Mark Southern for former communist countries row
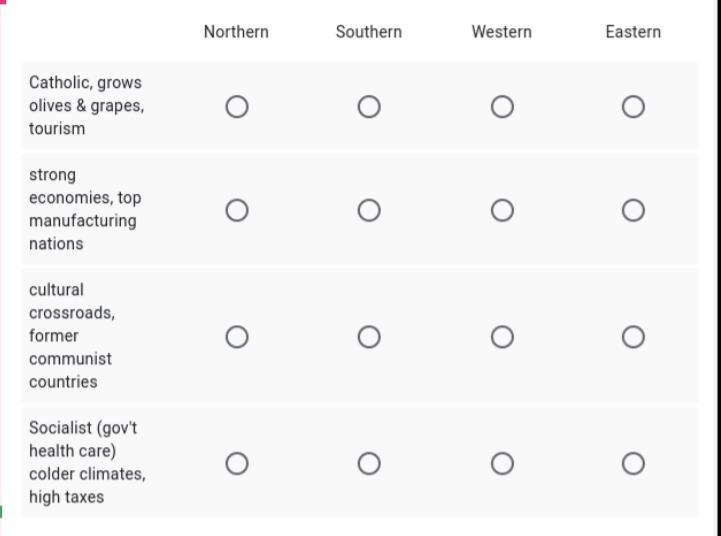Viewport: 721px width, 536px height. point(369,337)
